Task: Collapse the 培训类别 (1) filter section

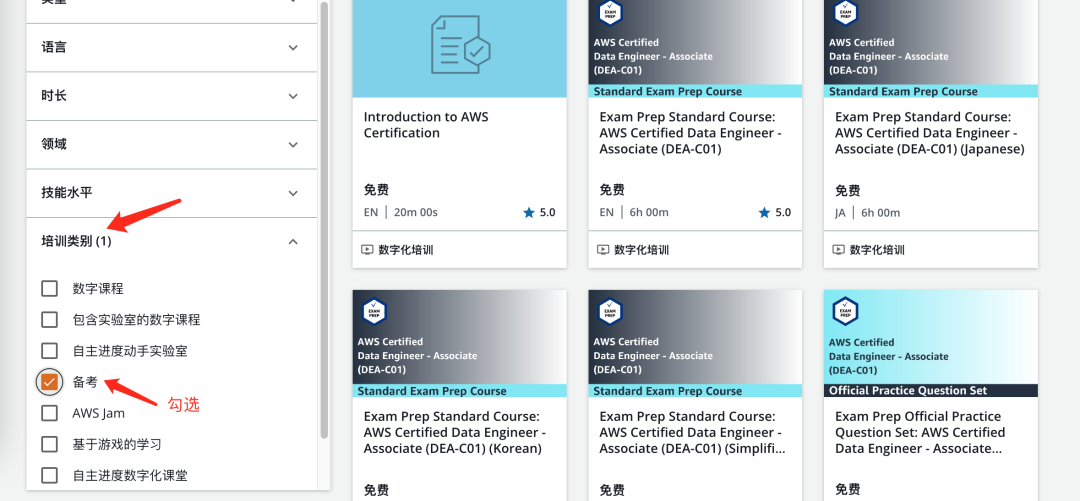Action: 172,241
